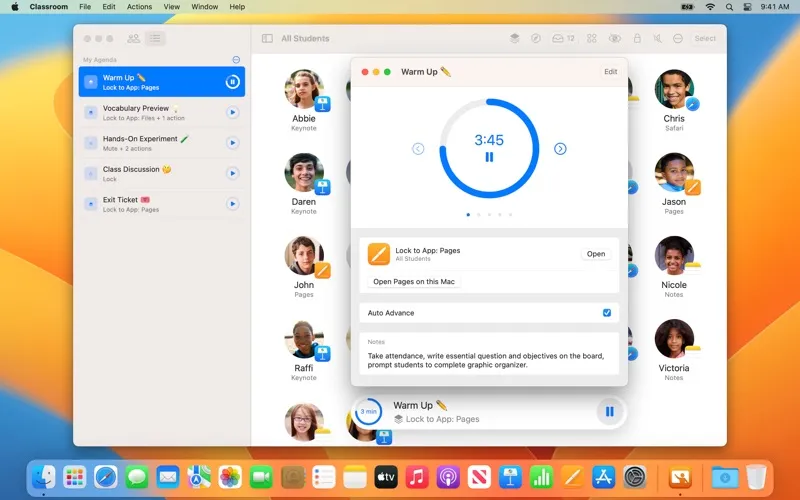Click Edit in the Warm Up window

click(611, 72)
